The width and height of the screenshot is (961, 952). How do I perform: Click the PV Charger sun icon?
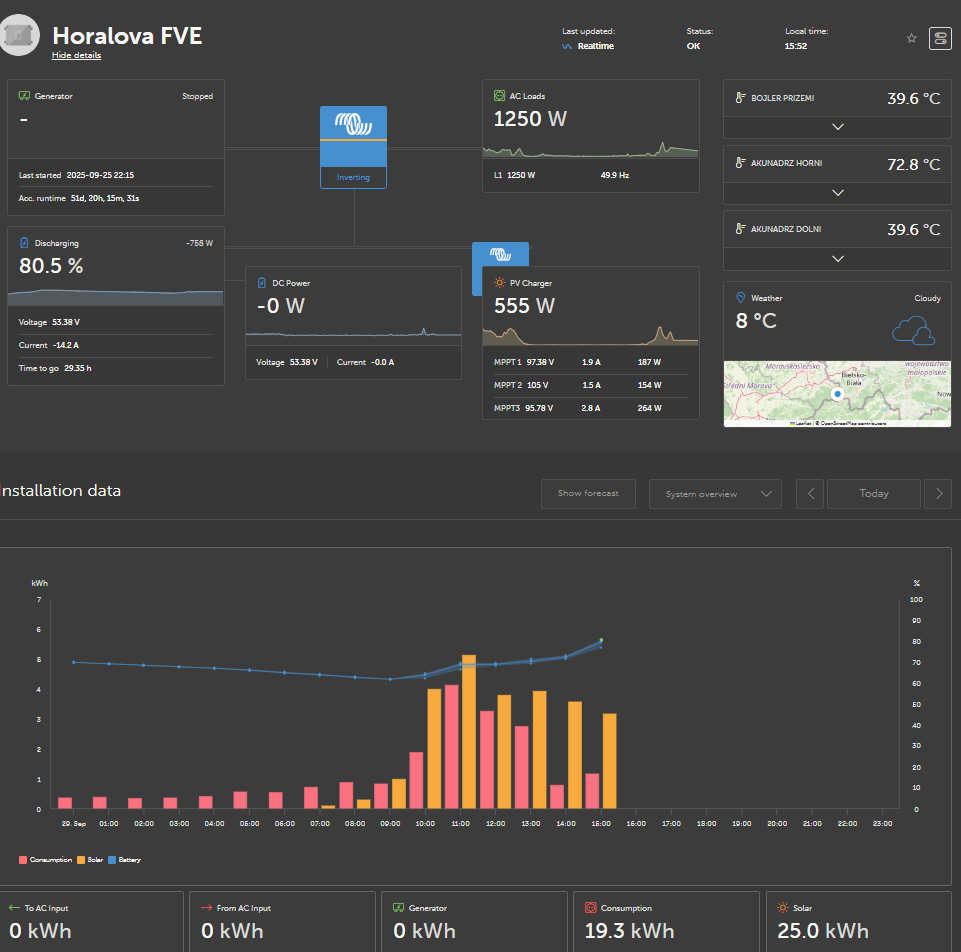[x=499, y=283]
